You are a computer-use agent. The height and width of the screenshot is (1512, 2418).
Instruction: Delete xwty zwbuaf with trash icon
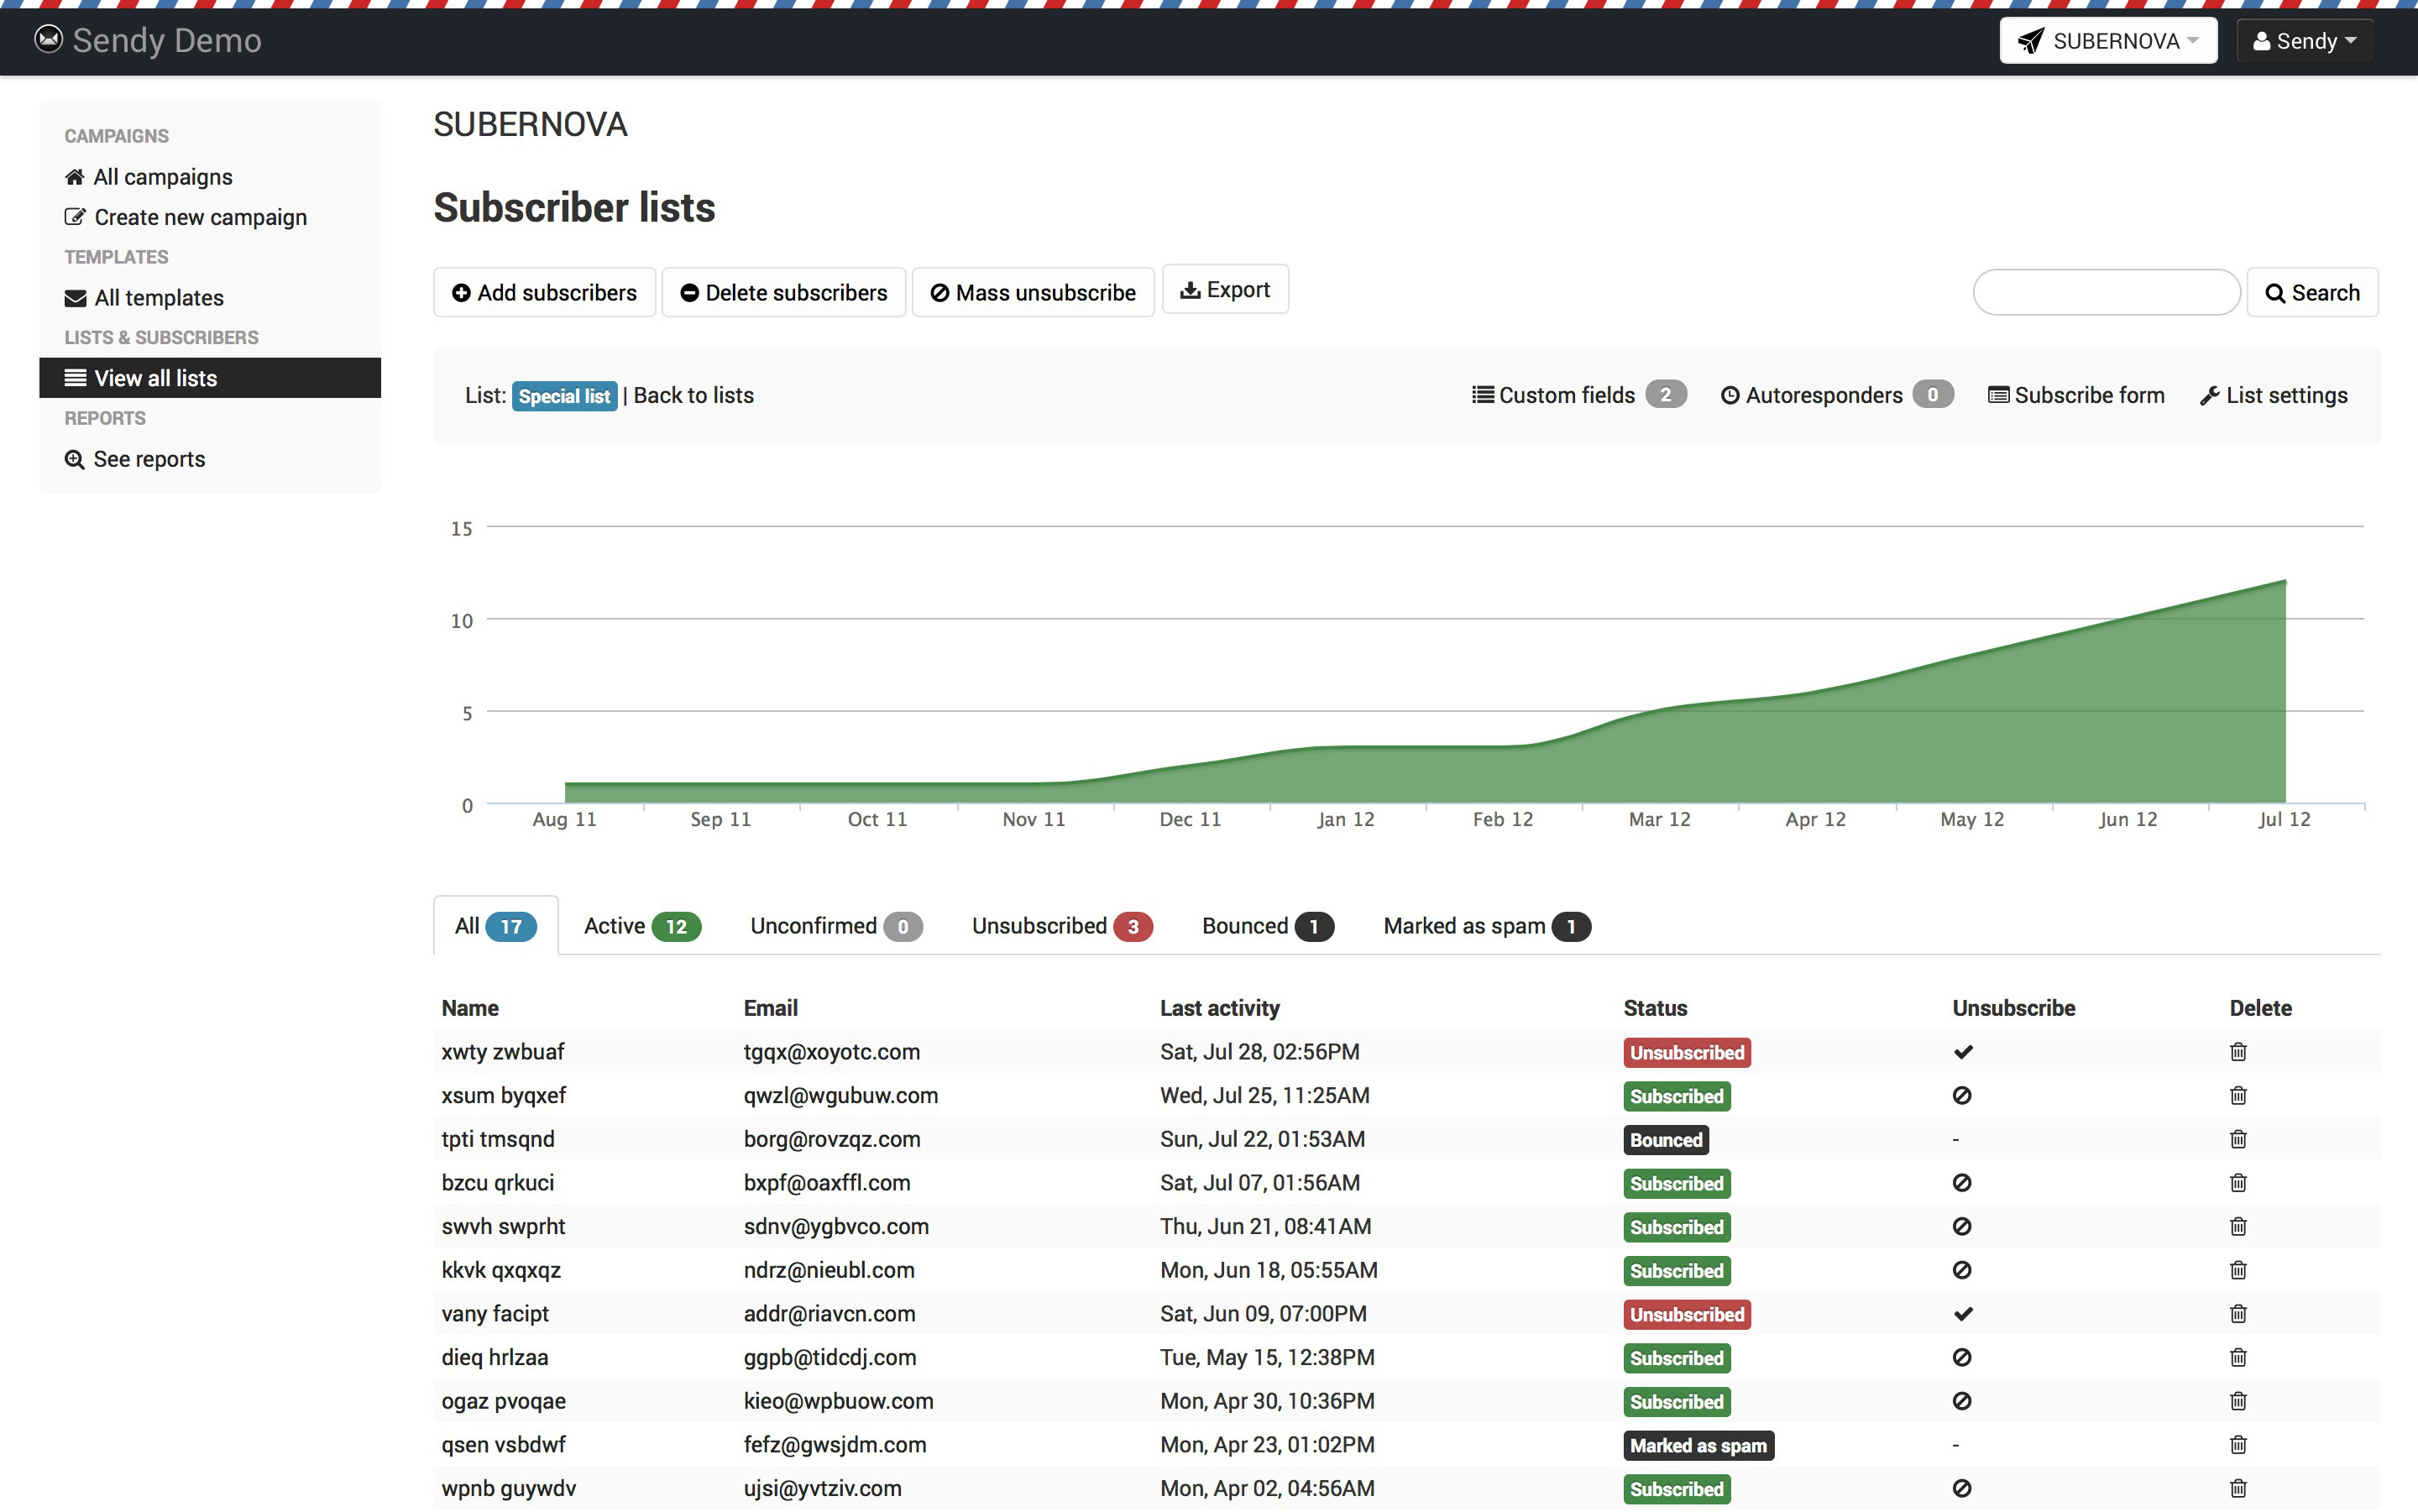(2238, 1052)
